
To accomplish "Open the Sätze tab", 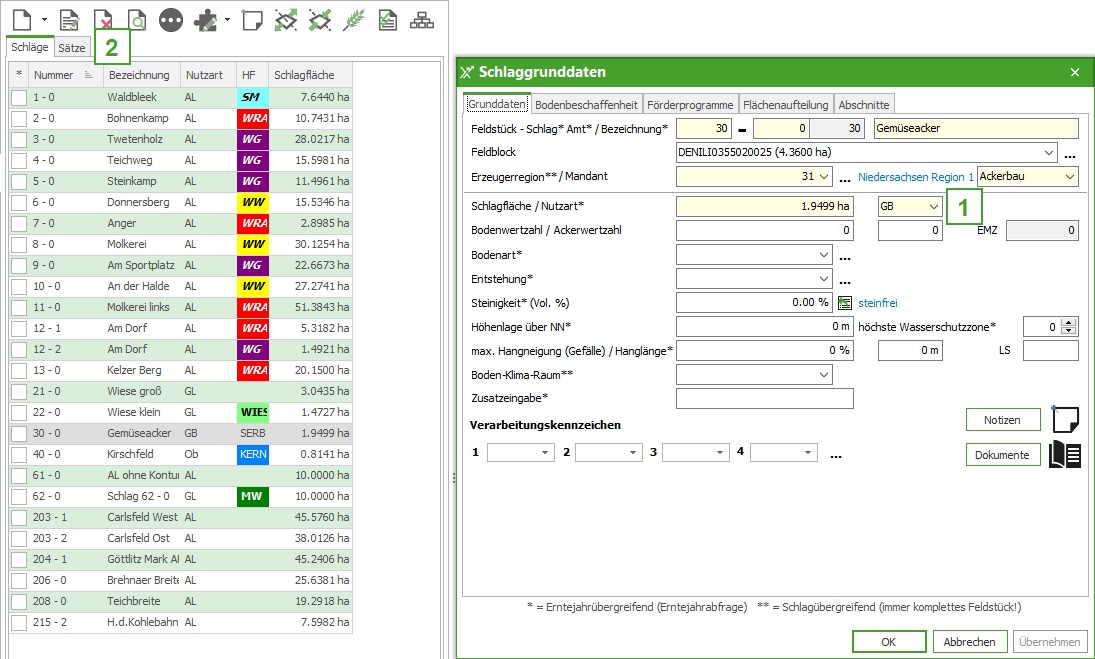I will point(72,47).
